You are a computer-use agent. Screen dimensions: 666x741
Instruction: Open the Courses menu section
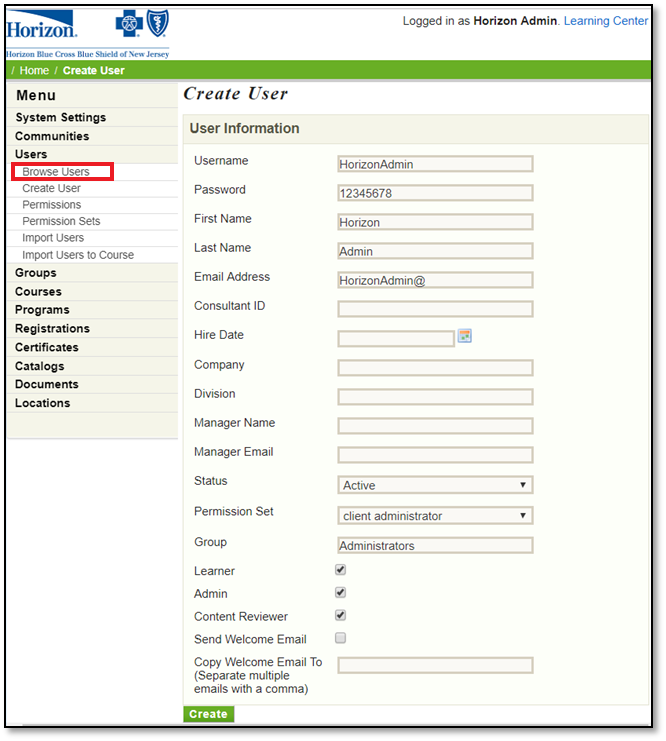pyautogui.click(x=38, y=292)
